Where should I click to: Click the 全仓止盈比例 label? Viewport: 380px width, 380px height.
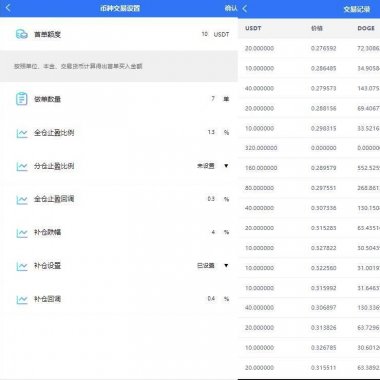(54, 133)
